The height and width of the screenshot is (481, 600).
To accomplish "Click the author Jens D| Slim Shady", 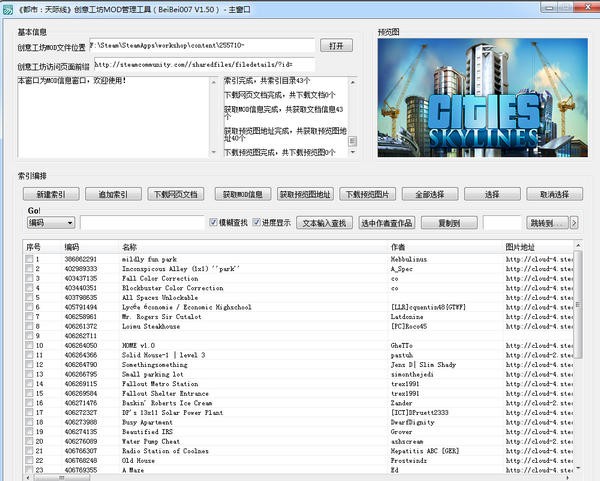I will [423, 365].
